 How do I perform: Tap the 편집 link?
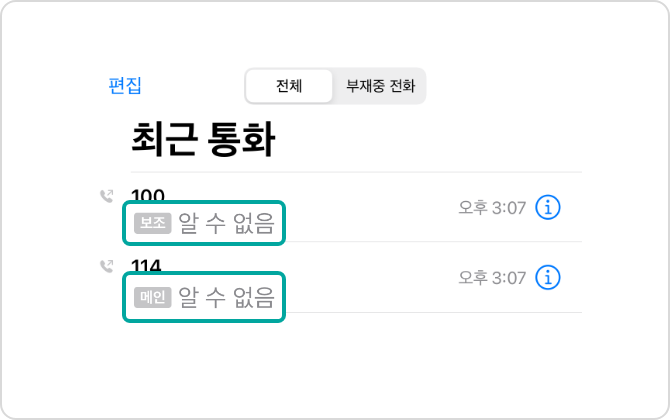coord(125,86)
